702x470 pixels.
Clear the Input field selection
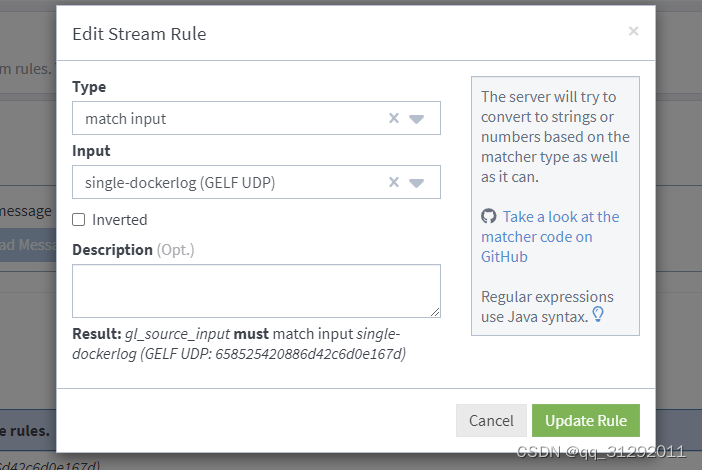[x=394, y=182]
